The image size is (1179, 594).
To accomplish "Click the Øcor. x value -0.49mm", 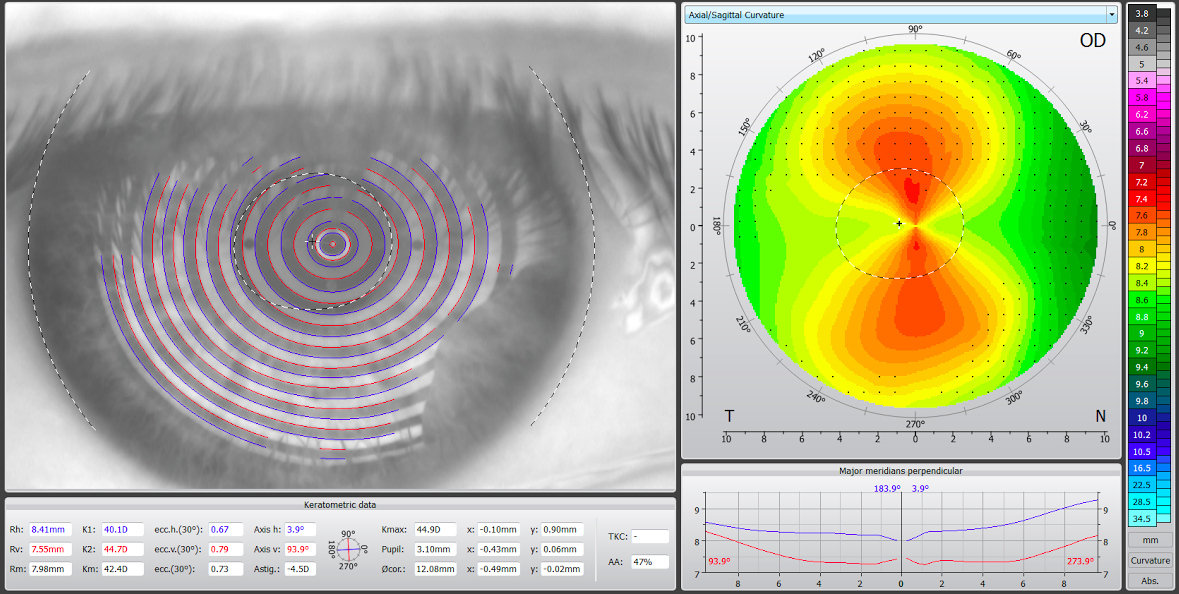I will click(498, 569).
